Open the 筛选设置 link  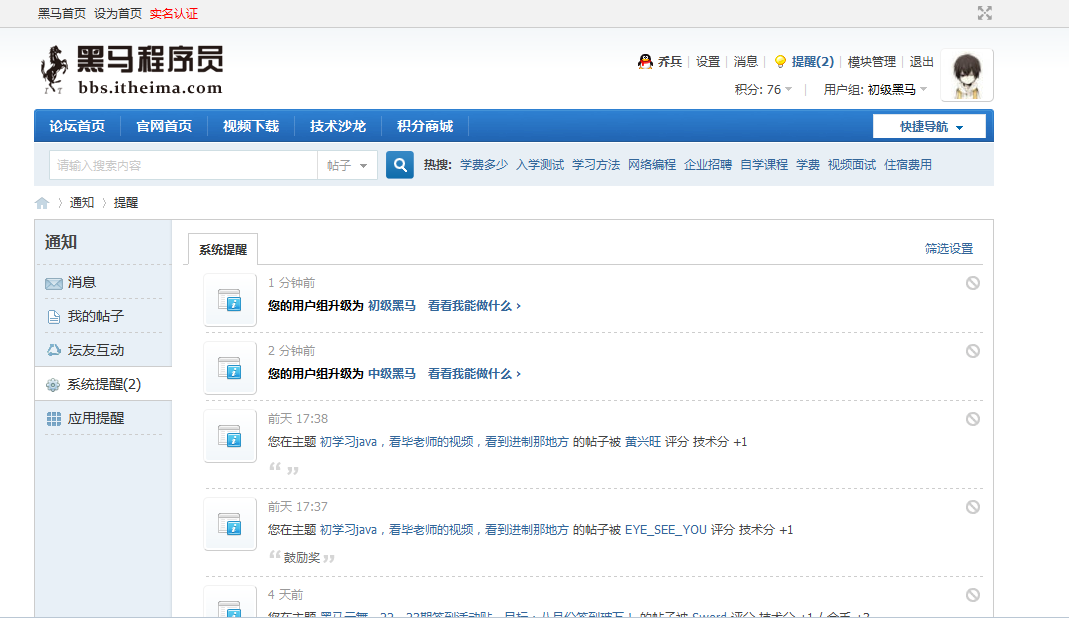(948, 249)
